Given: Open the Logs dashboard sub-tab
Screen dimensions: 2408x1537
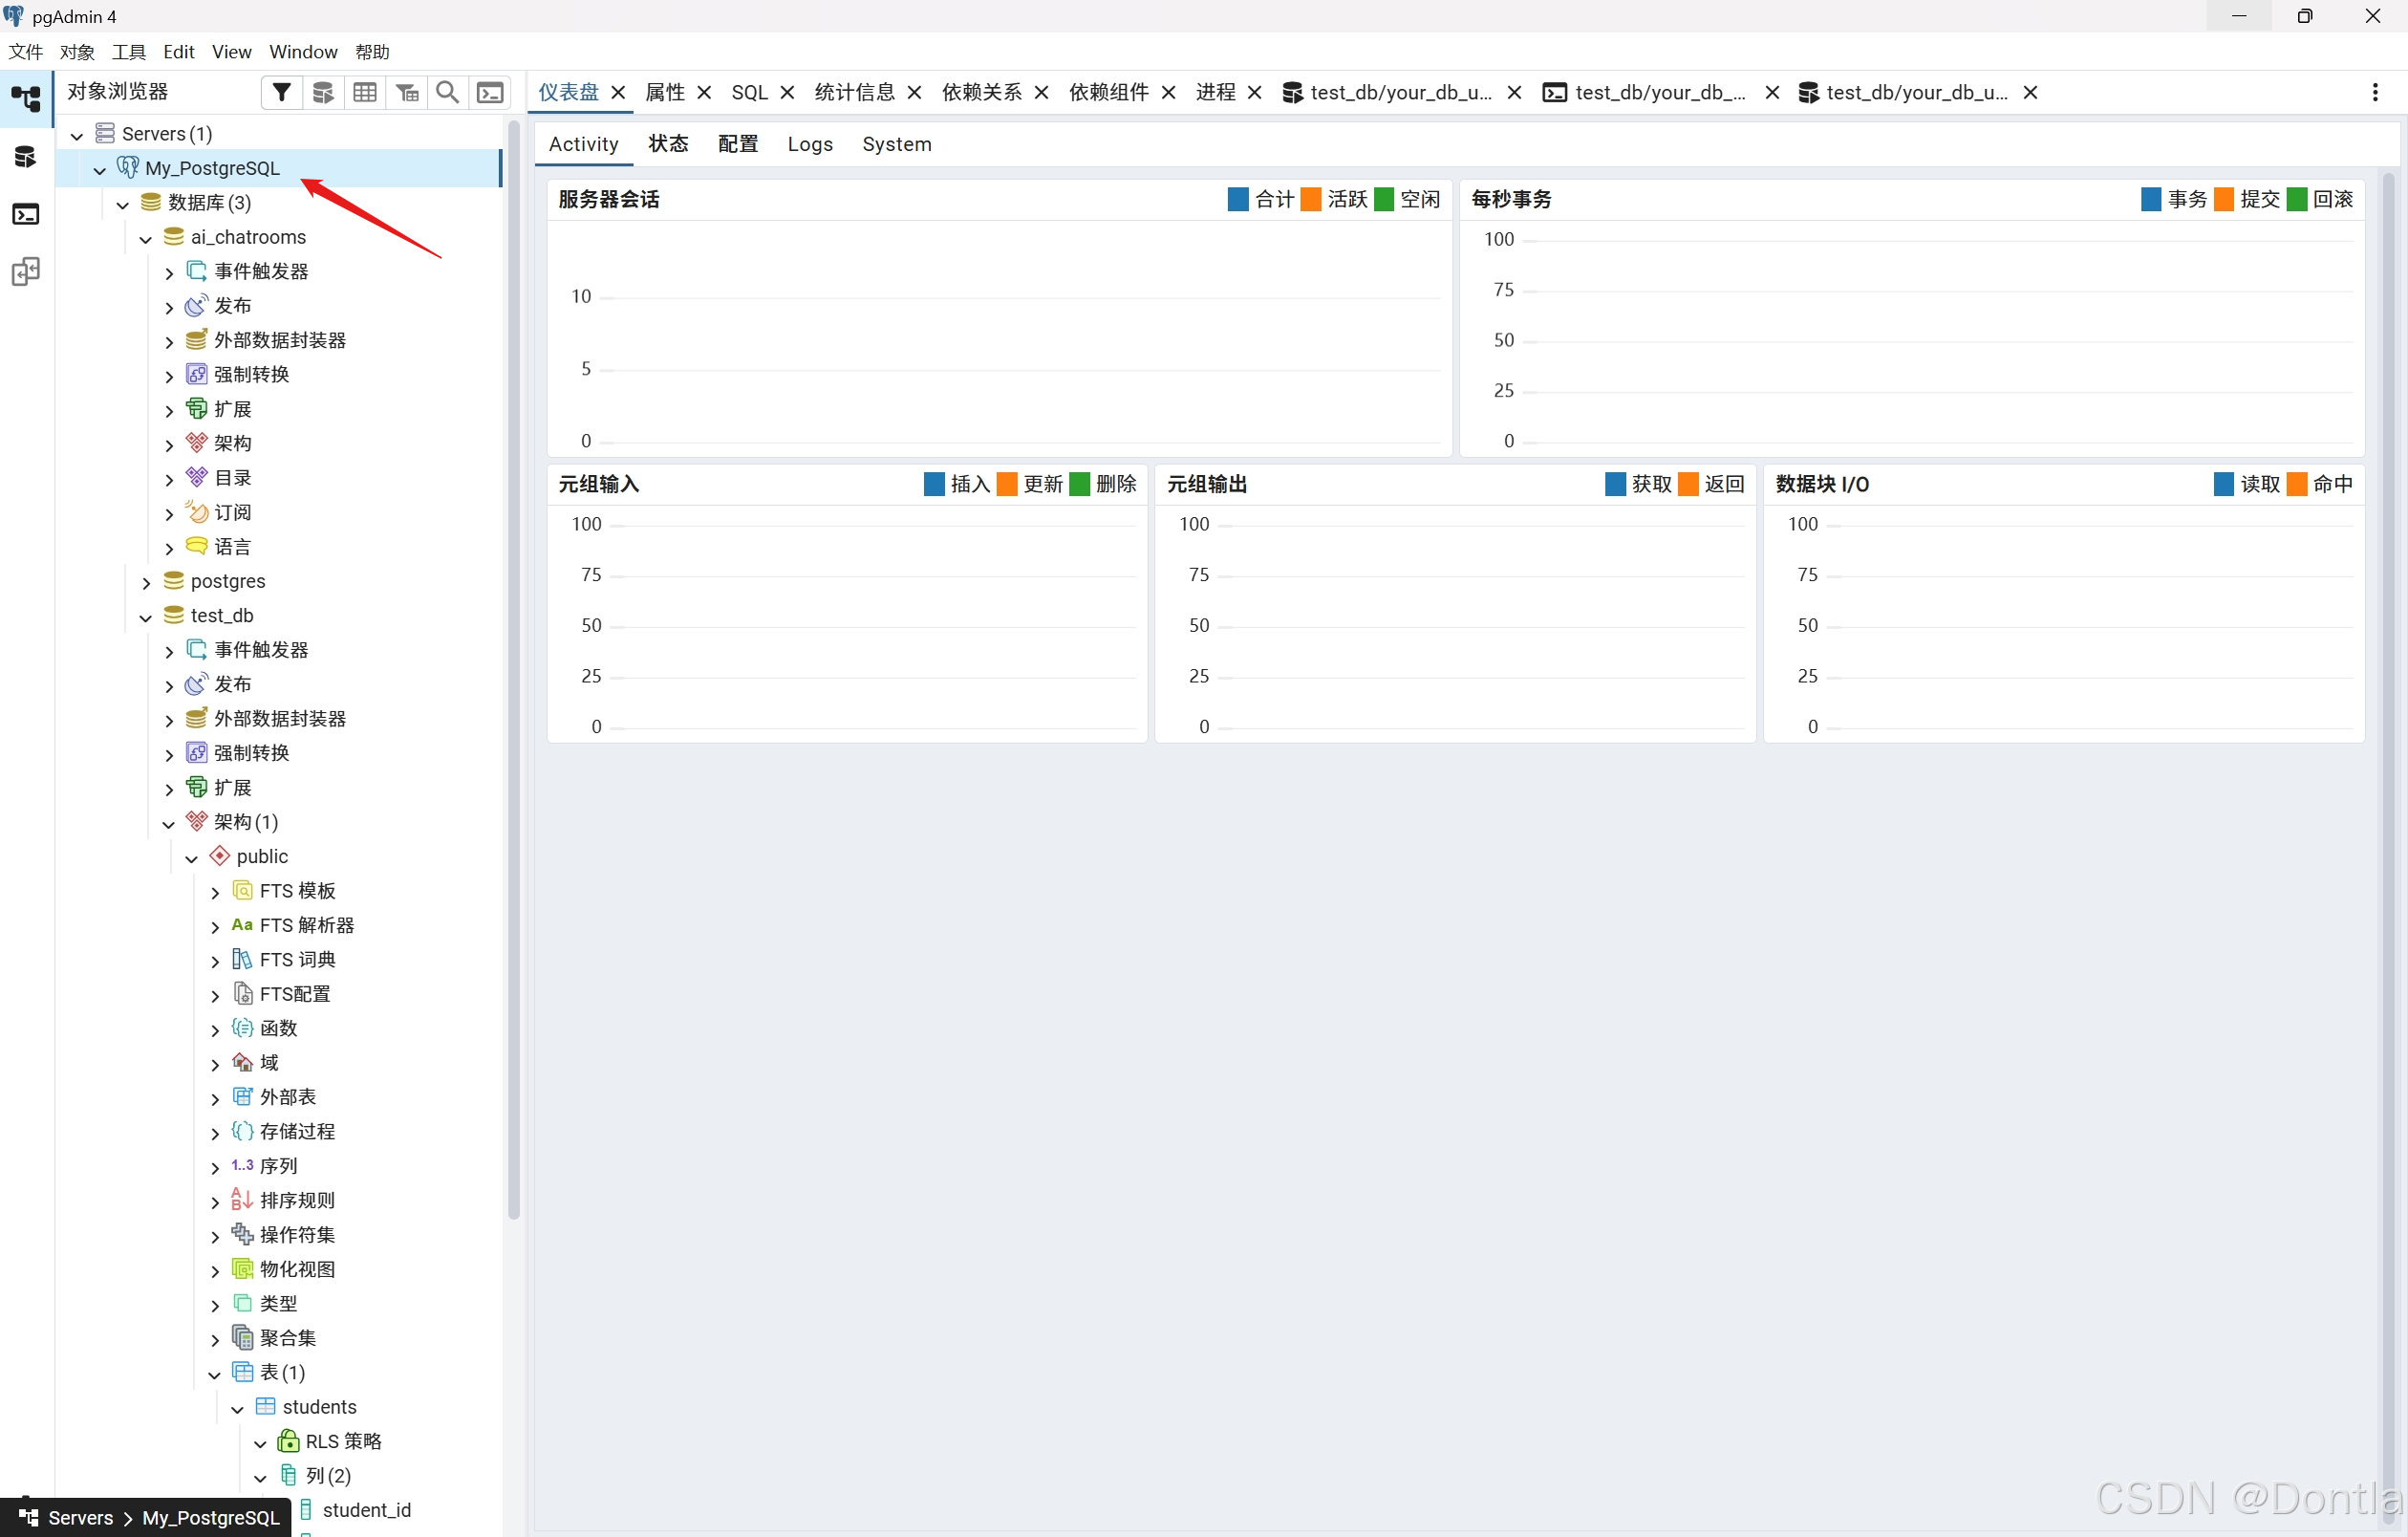Looking at the screenshot, I should pyautogui.click(x=810, y=144).
